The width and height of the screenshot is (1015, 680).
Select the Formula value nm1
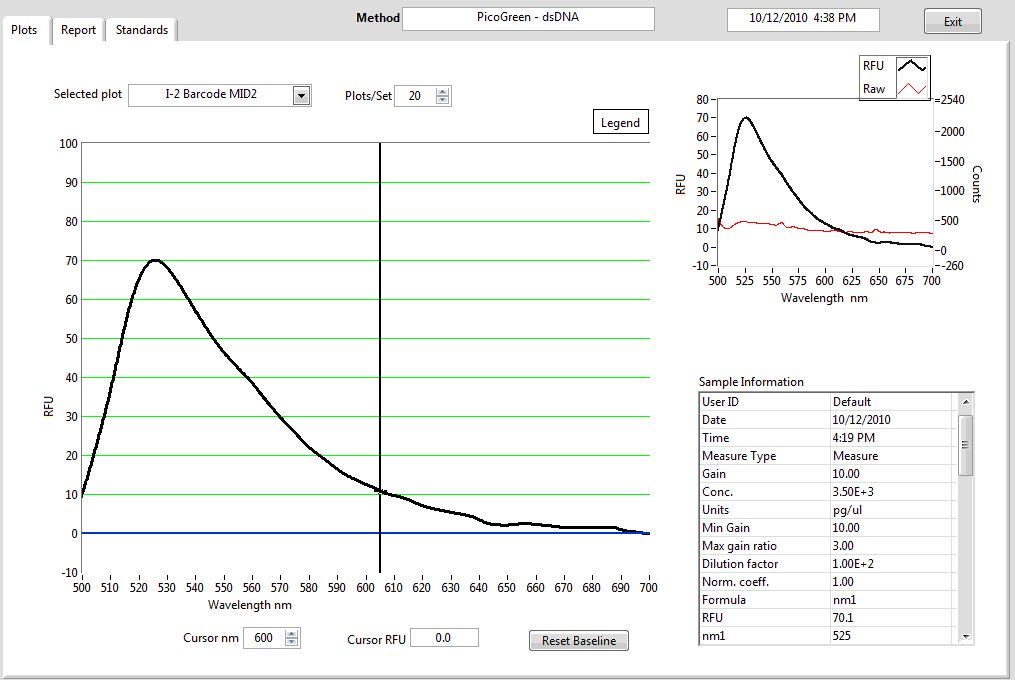(x=844, y=600)
